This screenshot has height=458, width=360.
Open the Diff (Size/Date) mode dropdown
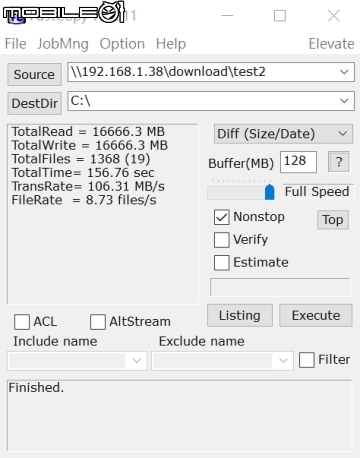(283, 134)
